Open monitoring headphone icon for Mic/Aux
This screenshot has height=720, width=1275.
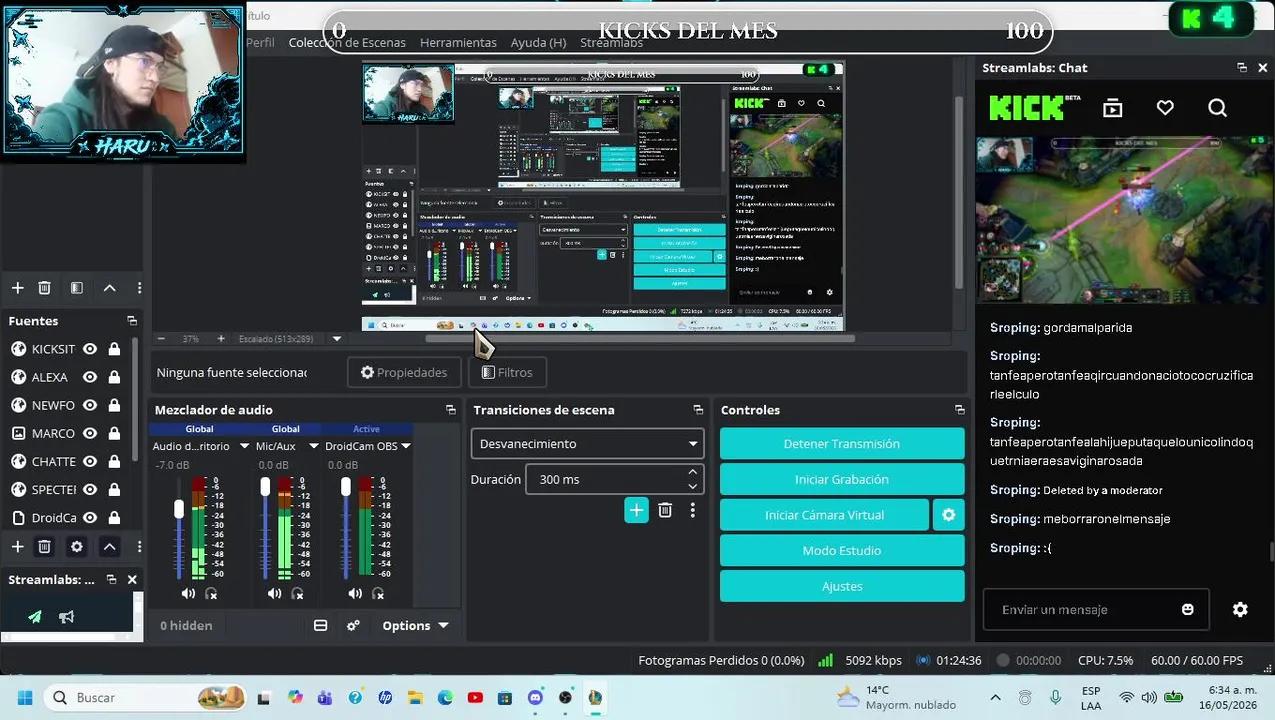297,593
